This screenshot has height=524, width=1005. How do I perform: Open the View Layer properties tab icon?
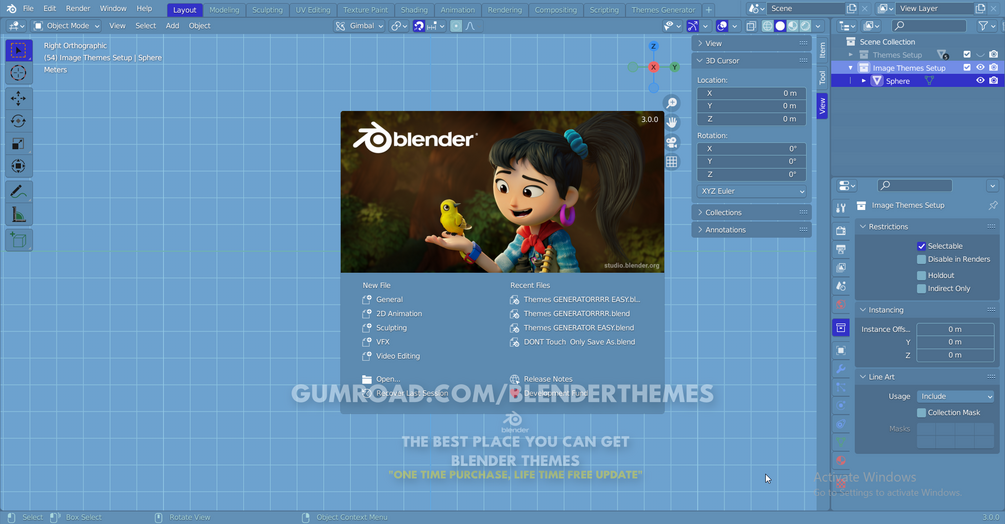pyautogui.click(x=841, y=268)
